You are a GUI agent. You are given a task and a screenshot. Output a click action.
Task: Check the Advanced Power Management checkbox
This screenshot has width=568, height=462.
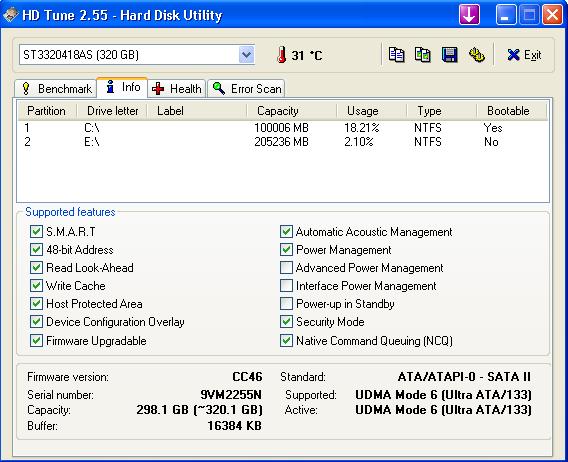pos(286,268)
